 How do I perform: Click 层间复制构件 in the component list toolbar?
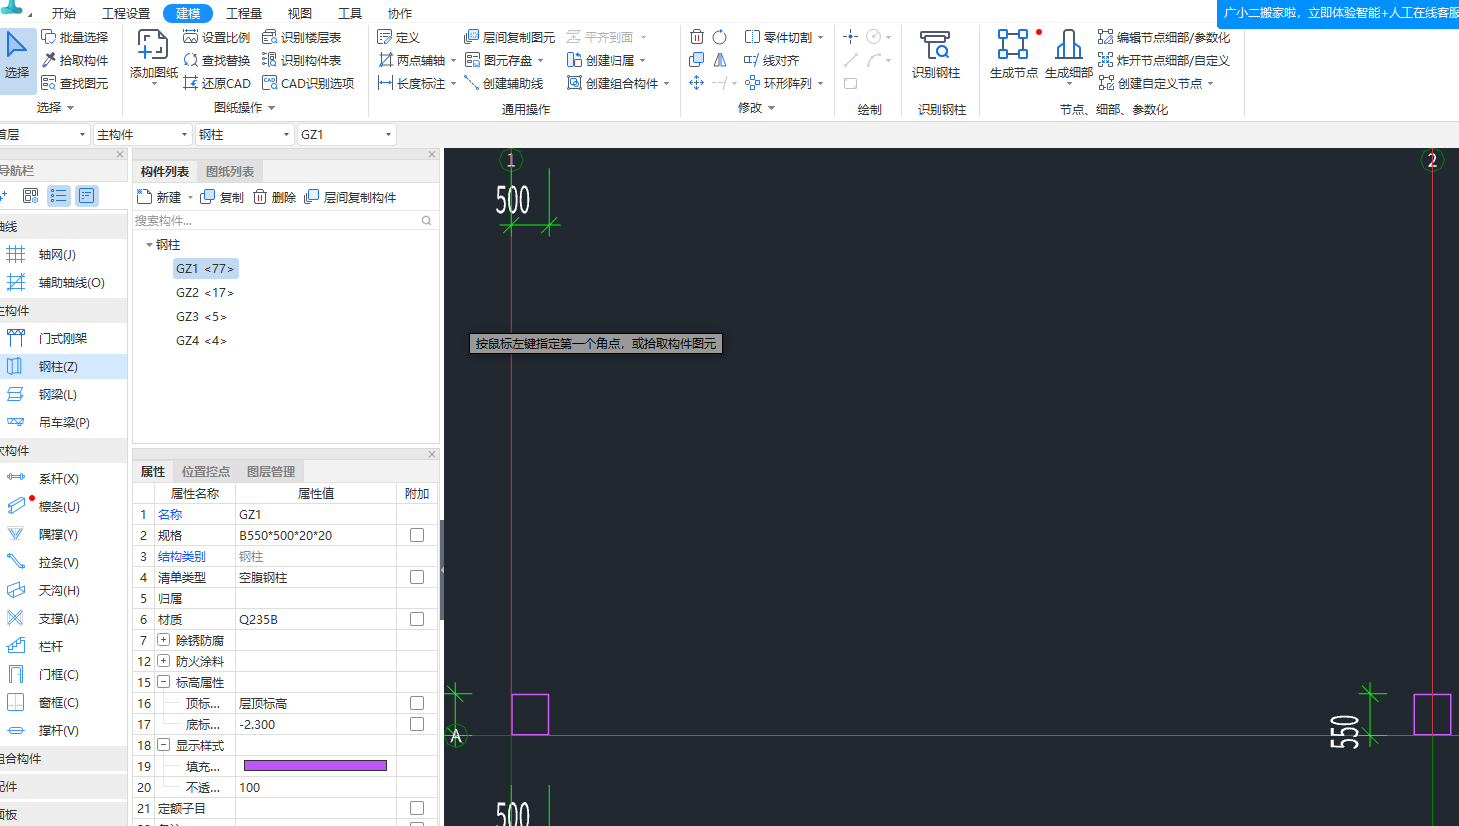click(351, 197)
